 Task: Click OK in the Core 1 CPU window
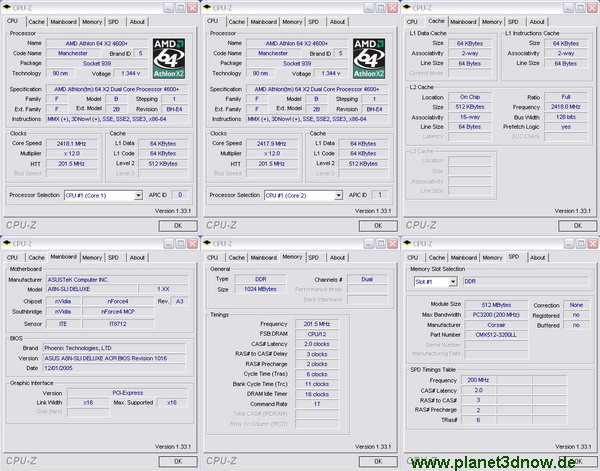click(178, 226)
